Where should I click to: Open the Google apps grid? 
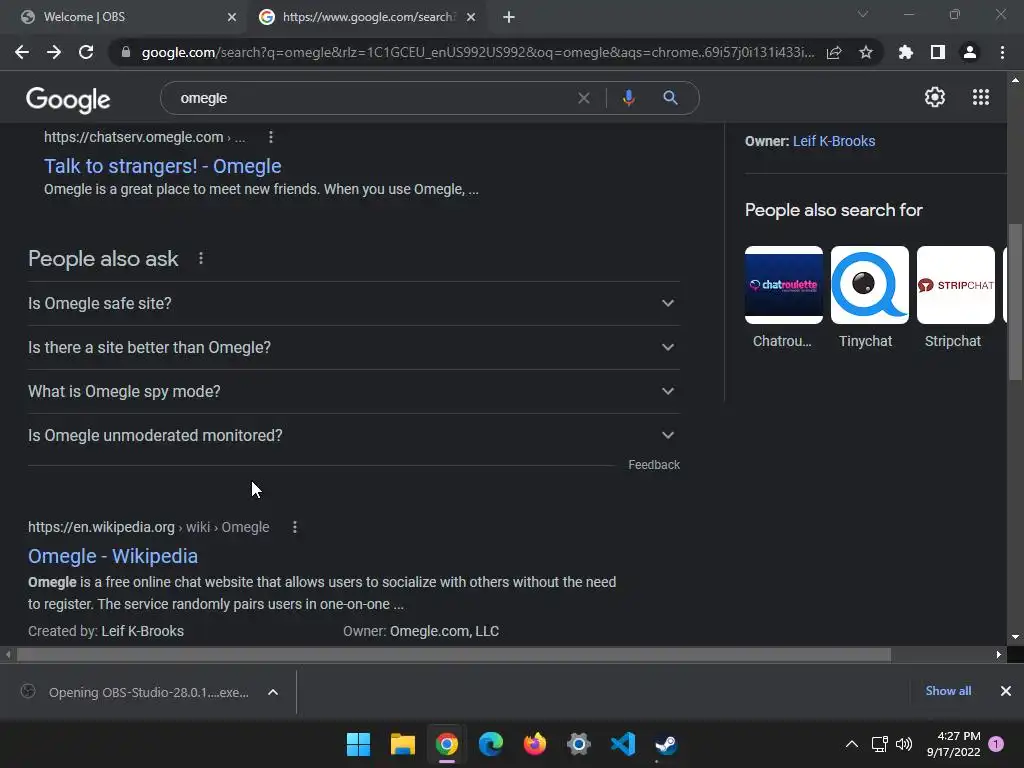981,97
